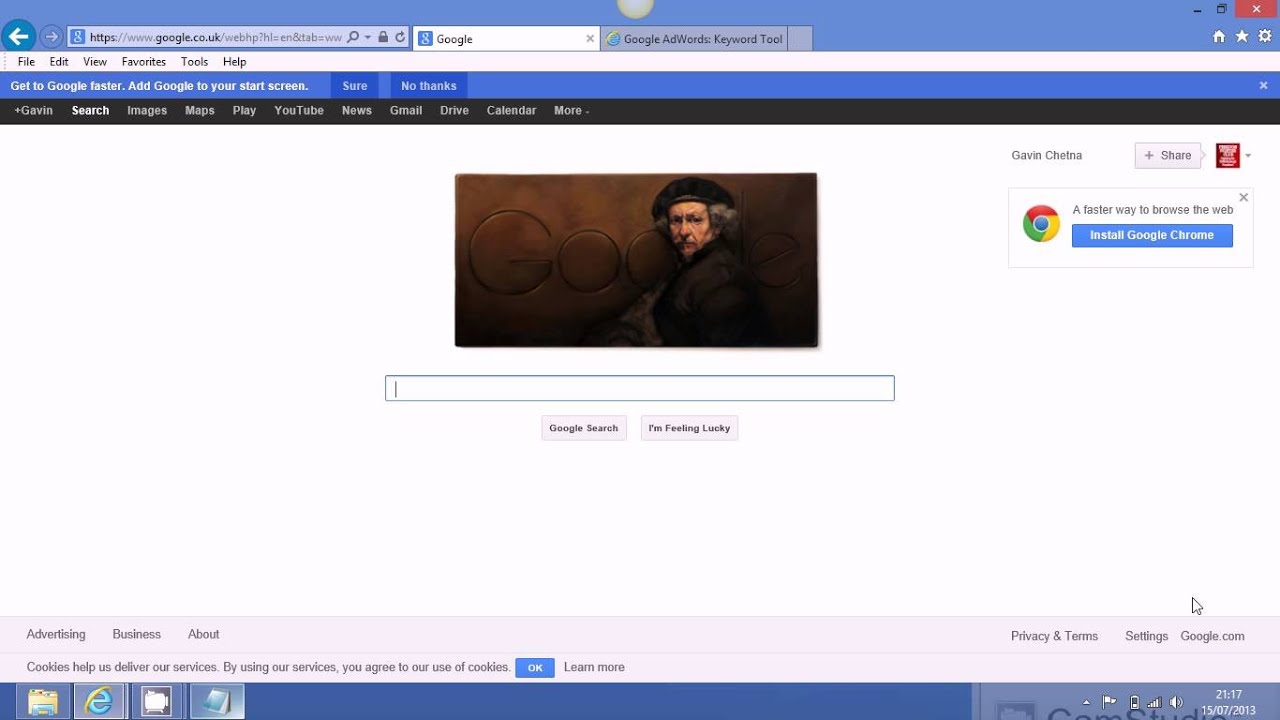Click the security lock icon in address bar
1280x720 pixels.
[383, 38]
